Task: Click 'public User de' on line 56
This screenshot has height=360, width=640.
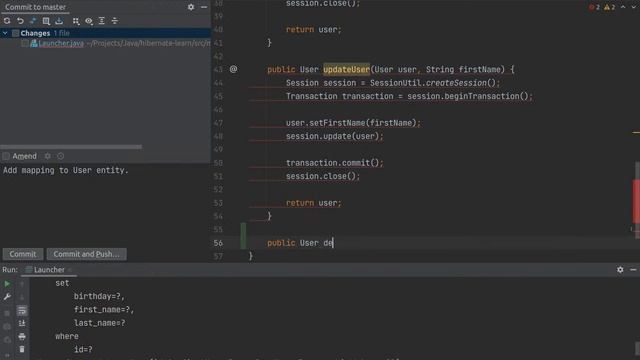Action: pos(300,243)
